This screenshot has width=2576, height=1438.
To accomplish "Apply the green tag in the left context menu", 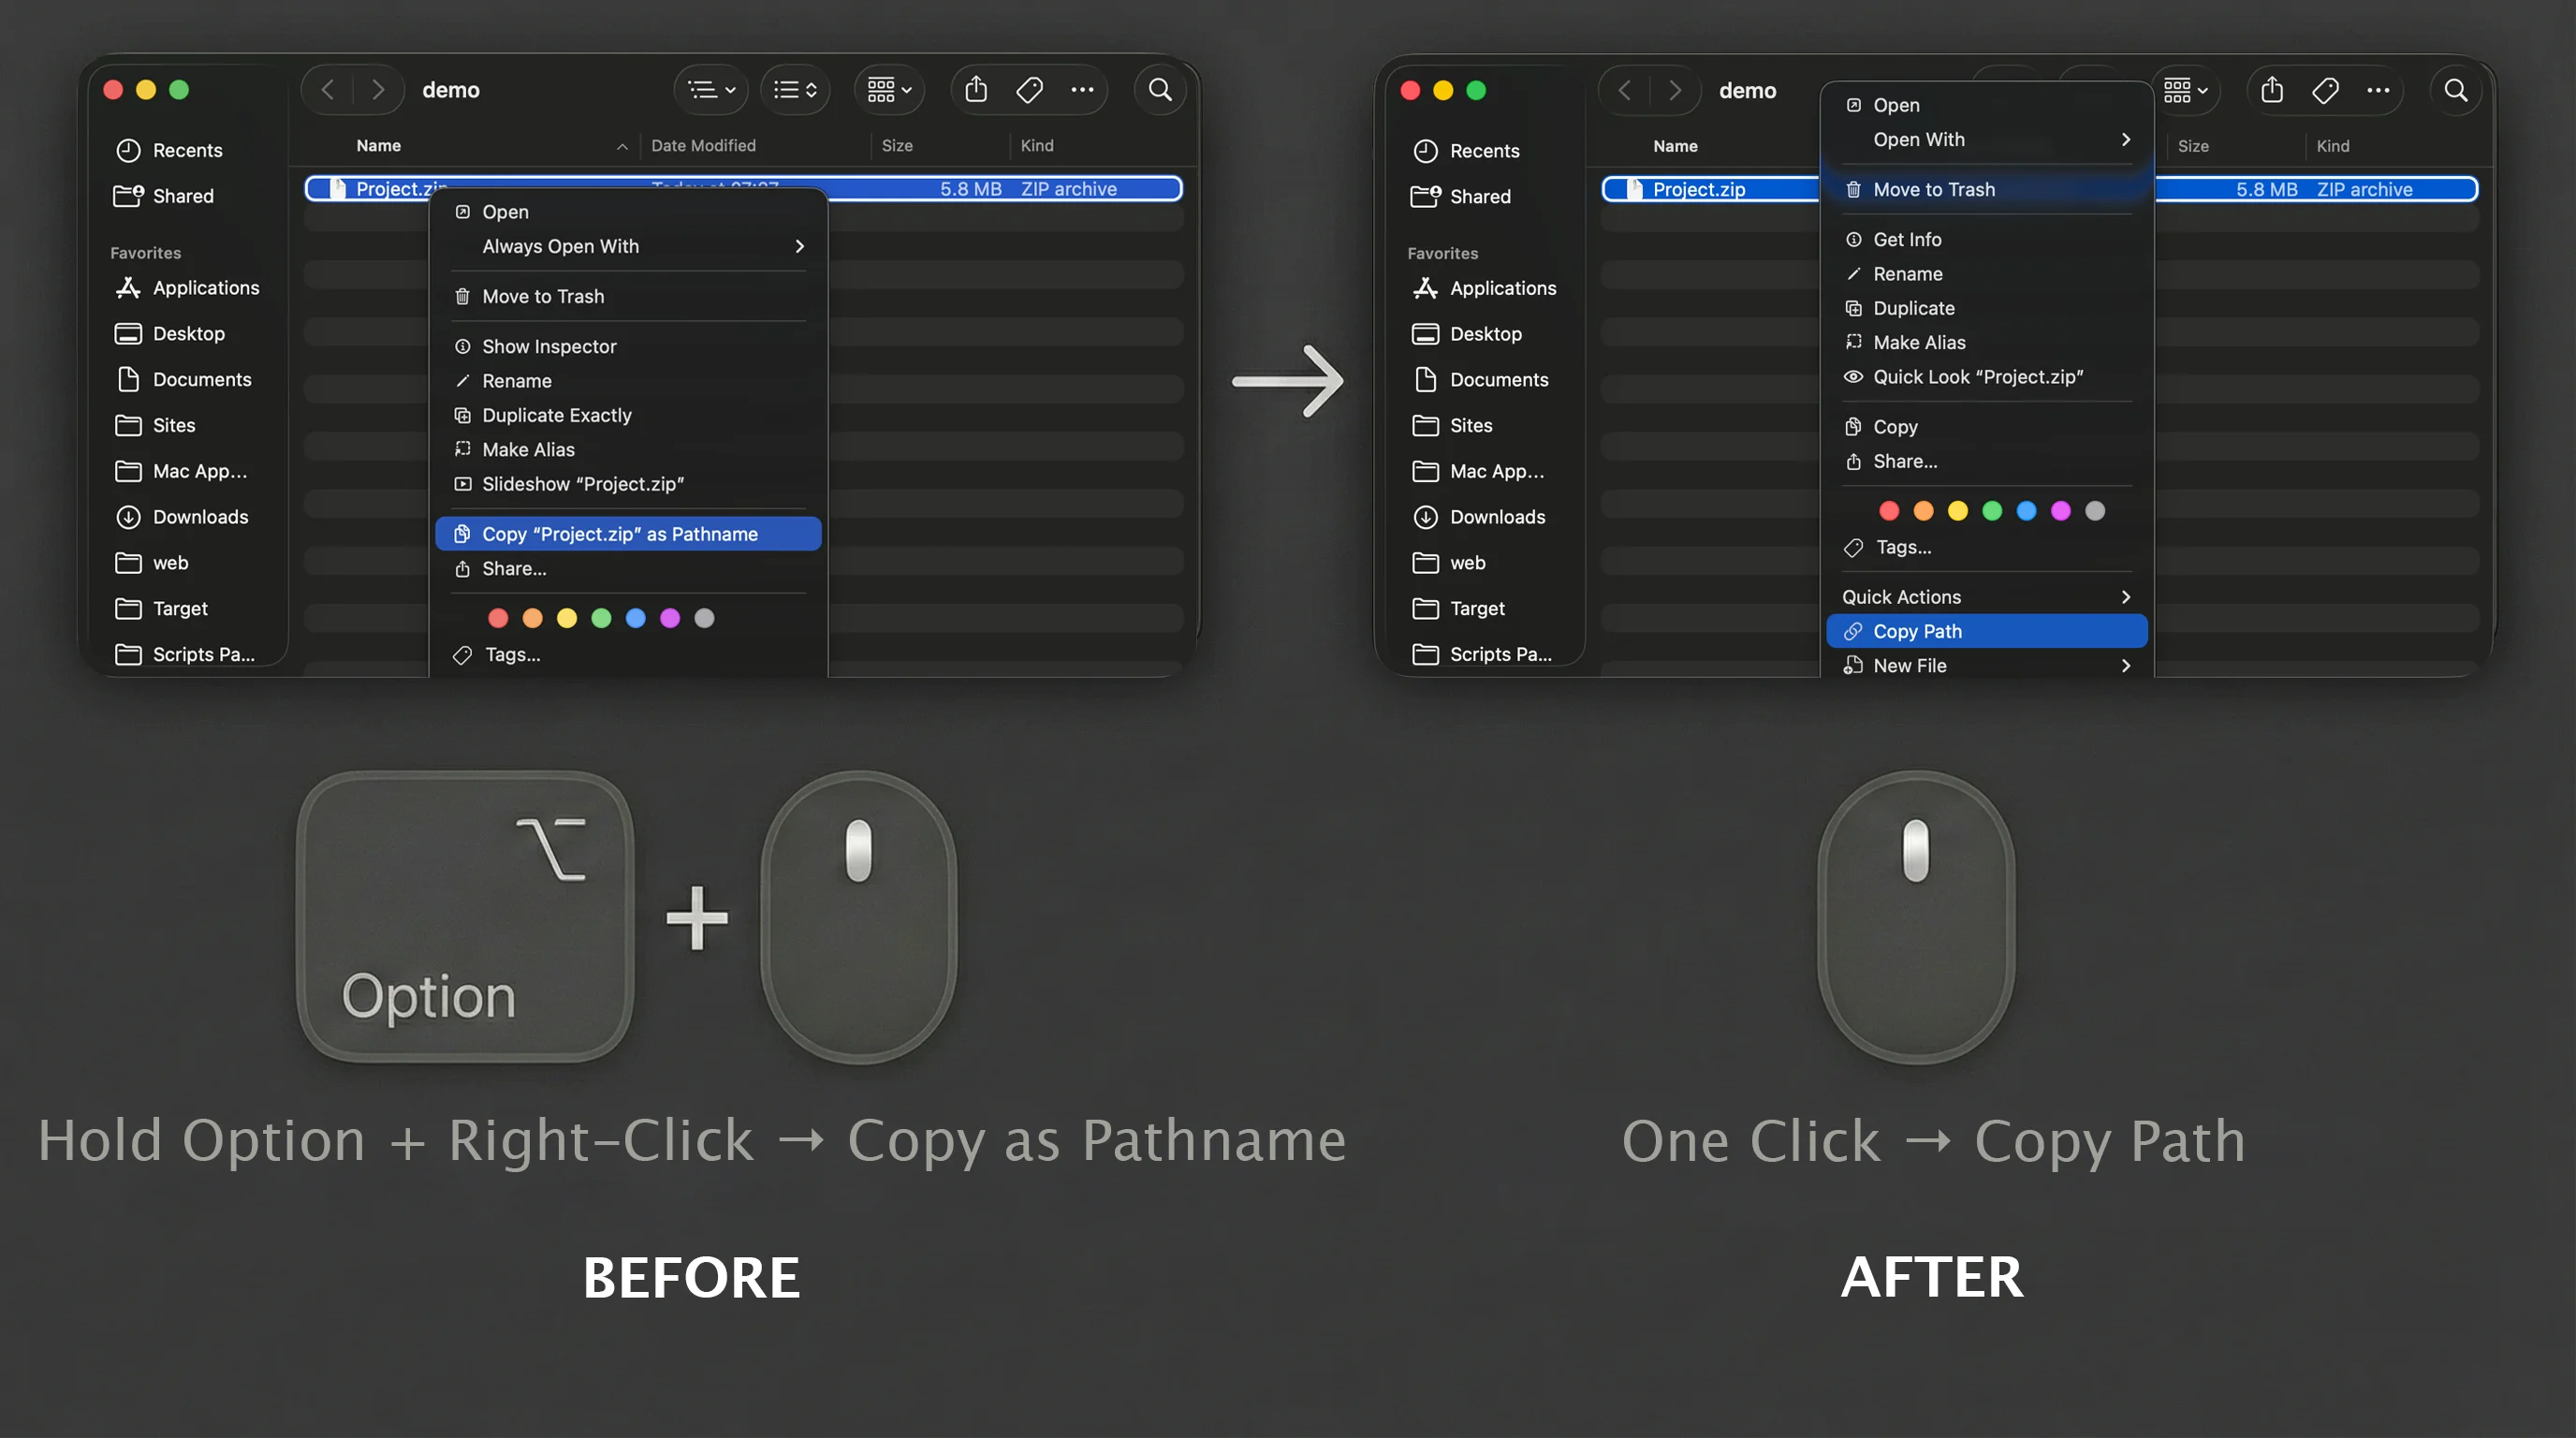I will coord(601,619).
